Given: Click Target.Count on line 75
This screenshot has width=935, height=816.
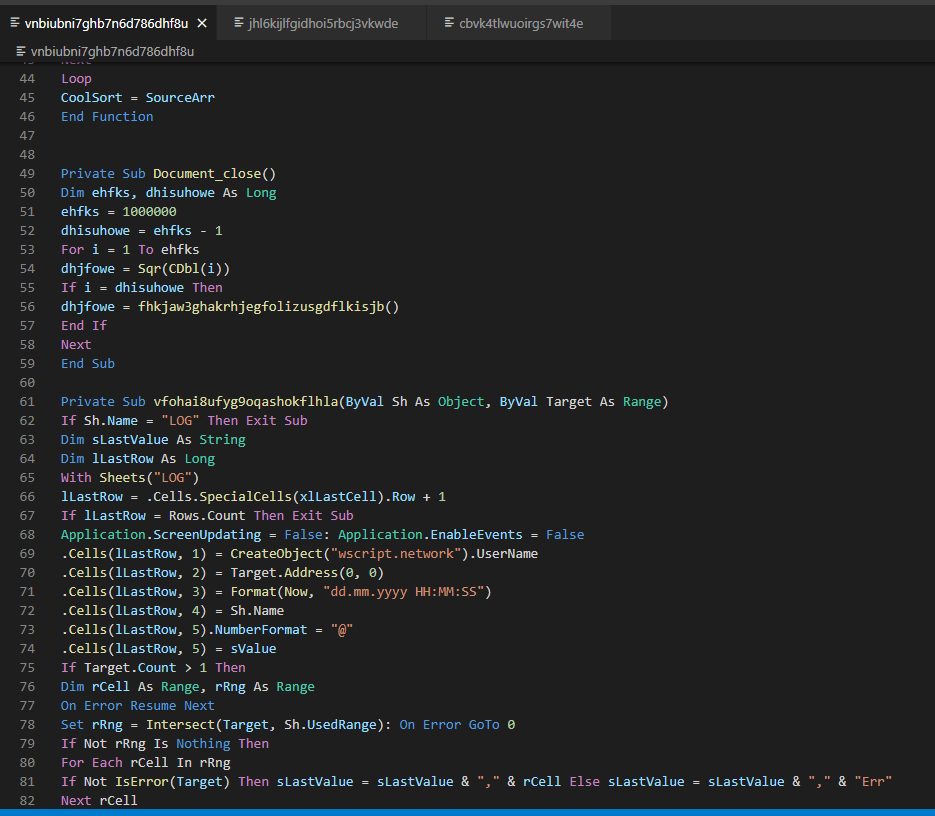Looking at the screenshot, I should pyautogui.click(x=130, y=668).
